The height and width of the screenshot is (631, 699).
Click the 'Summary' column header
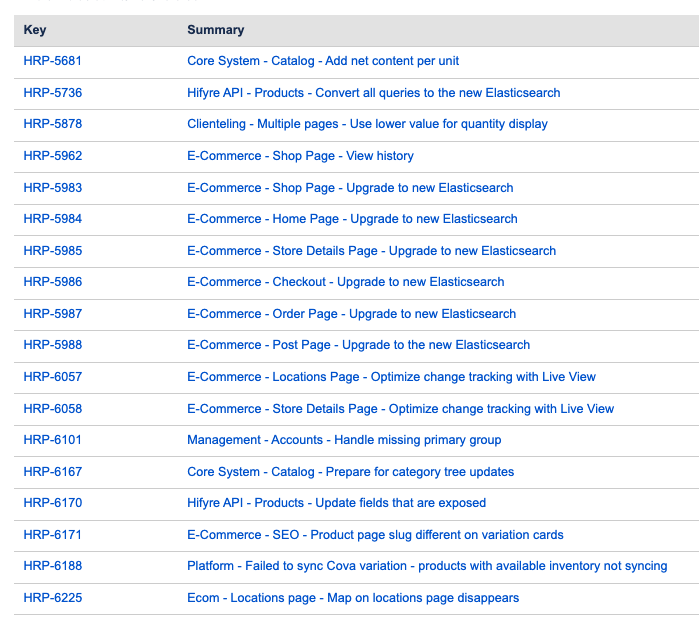point(215,30)
